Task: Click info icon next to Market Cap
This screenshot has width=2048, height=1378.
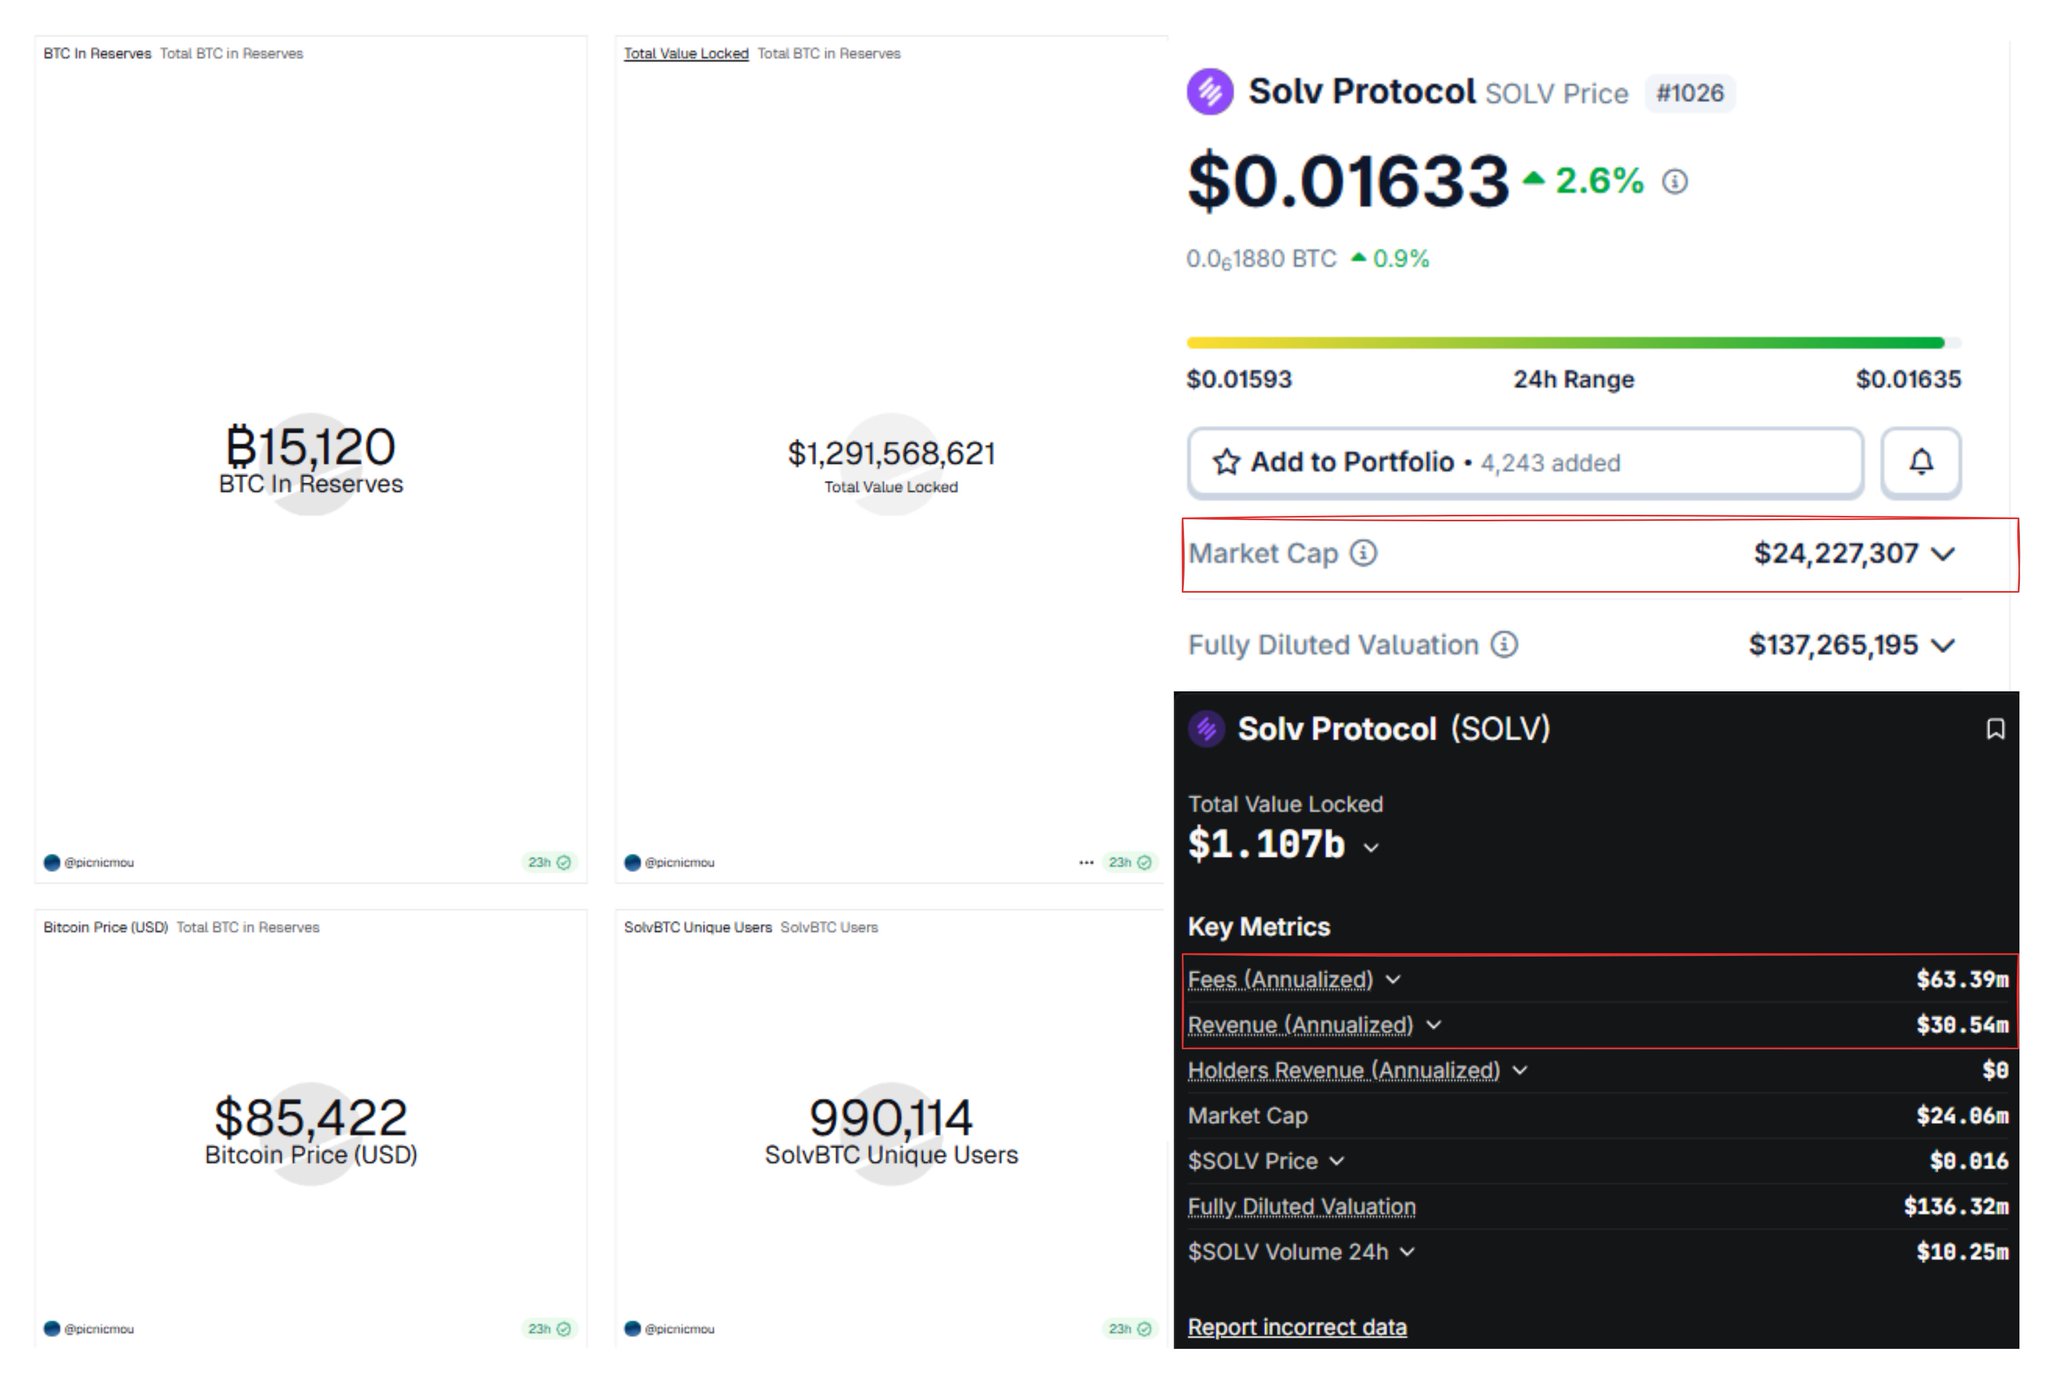Action: click(x=1363, y=553)
